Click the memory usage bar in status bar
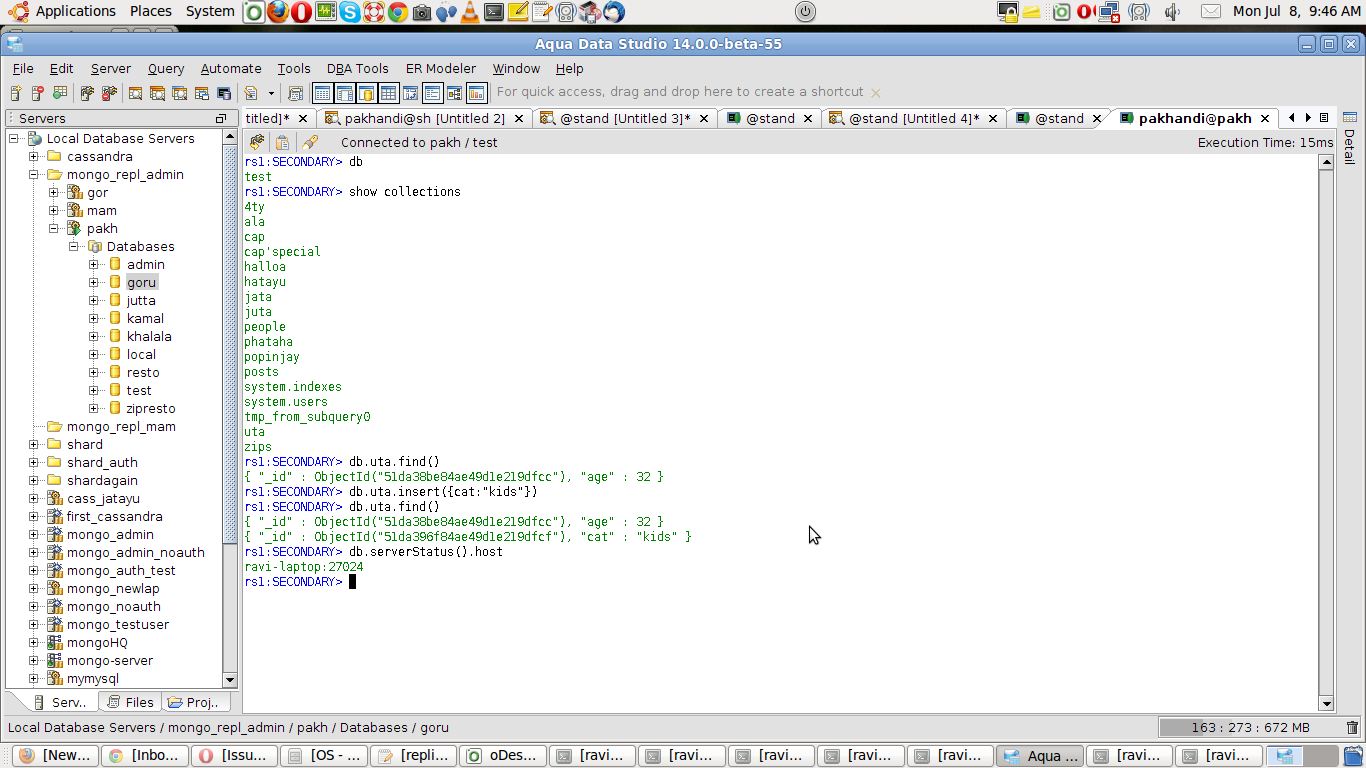Screen dimensions: 1366x768 tap(1248, 728)
